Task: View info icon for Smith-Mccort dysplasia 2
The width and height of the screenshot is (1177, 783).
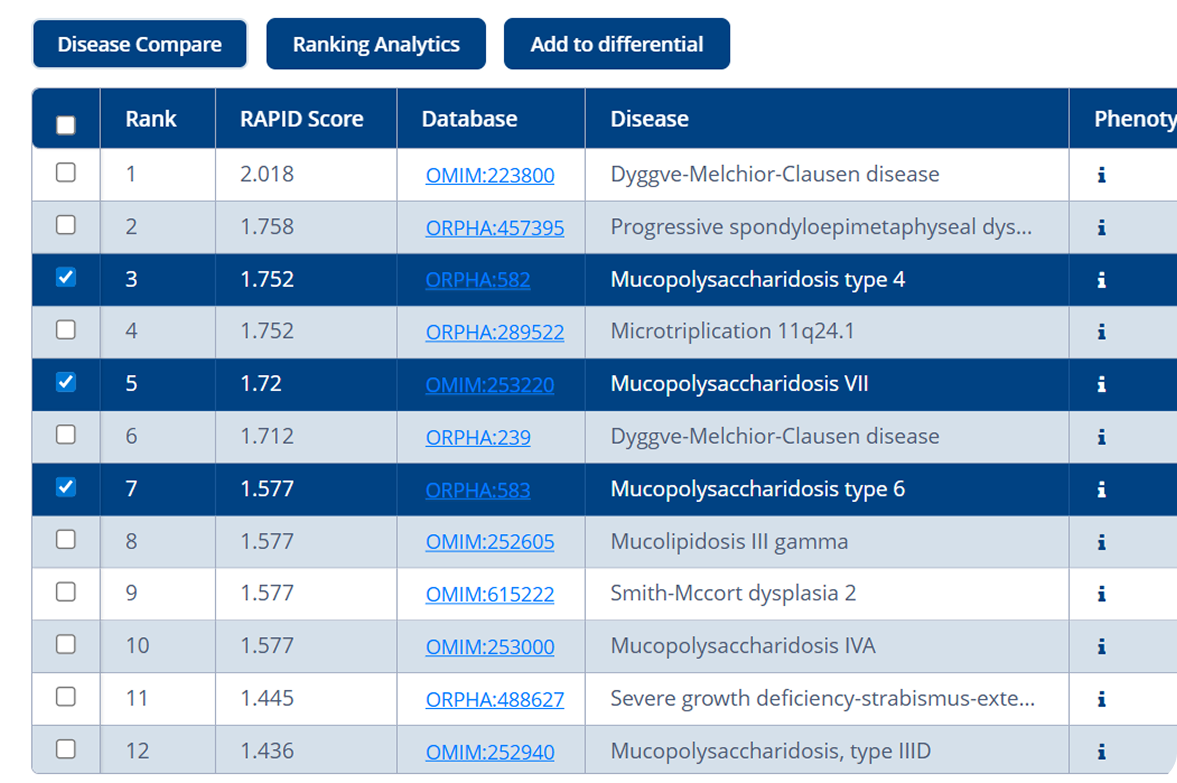Action: (x=1101, y=594)
